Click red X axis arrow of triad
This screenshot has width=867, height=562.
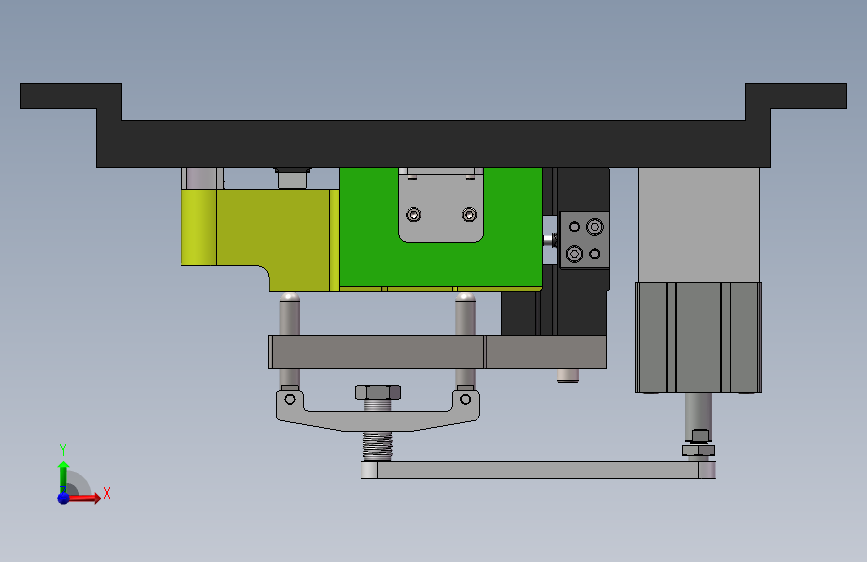[84, 498]
